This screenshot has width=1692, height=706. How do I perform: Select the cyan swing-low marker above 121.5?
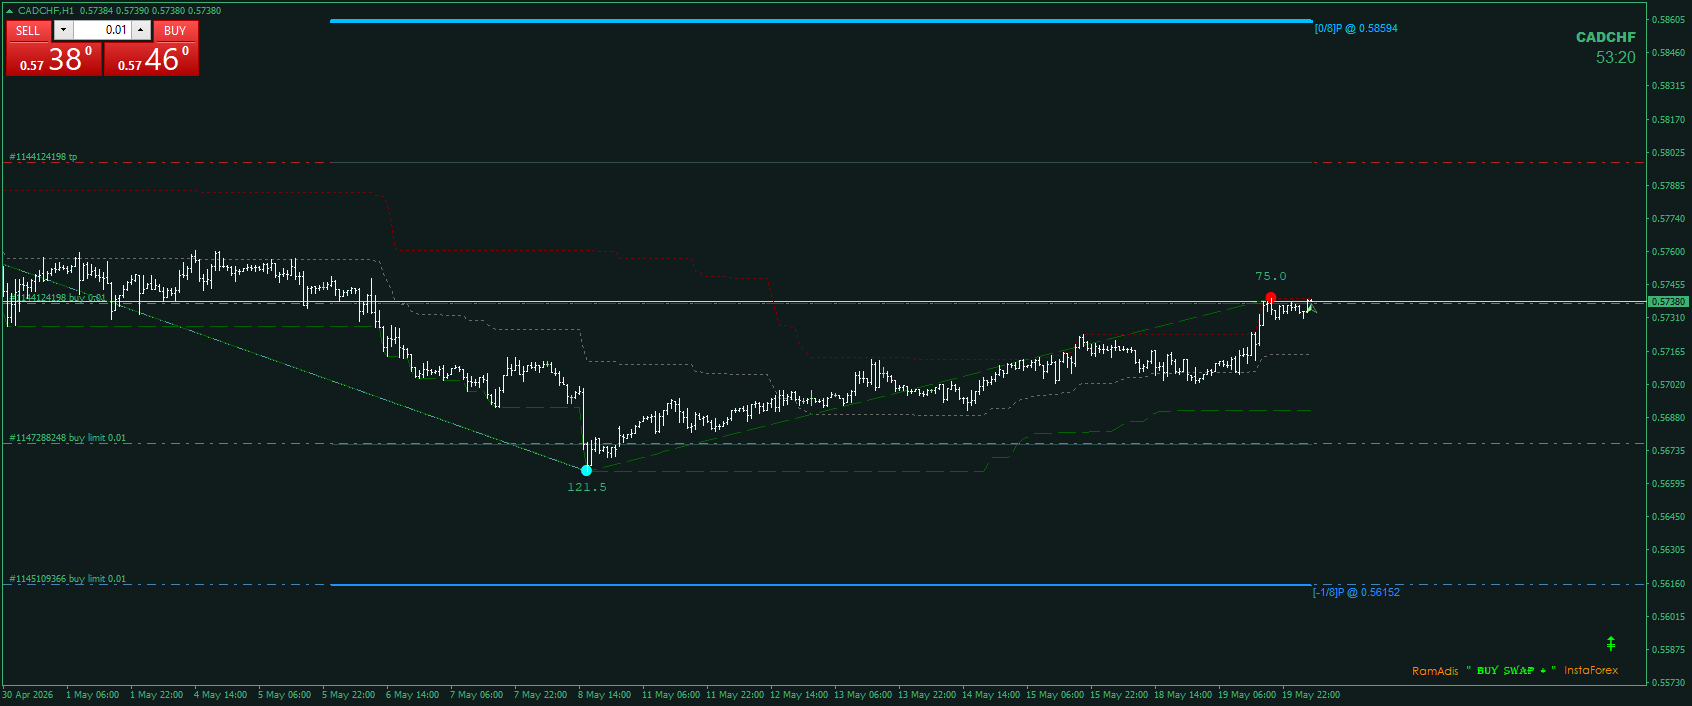pos(586,470)
